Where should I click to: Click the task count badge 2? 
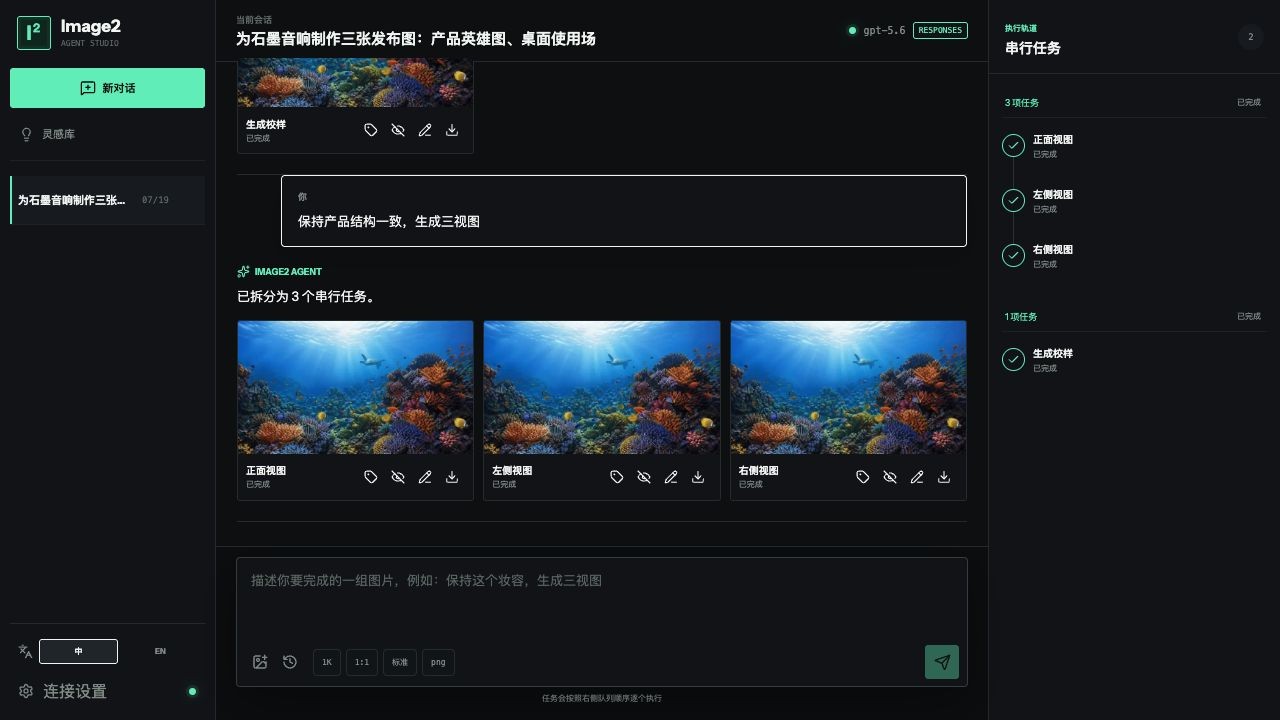click(x=1250, y=37)
